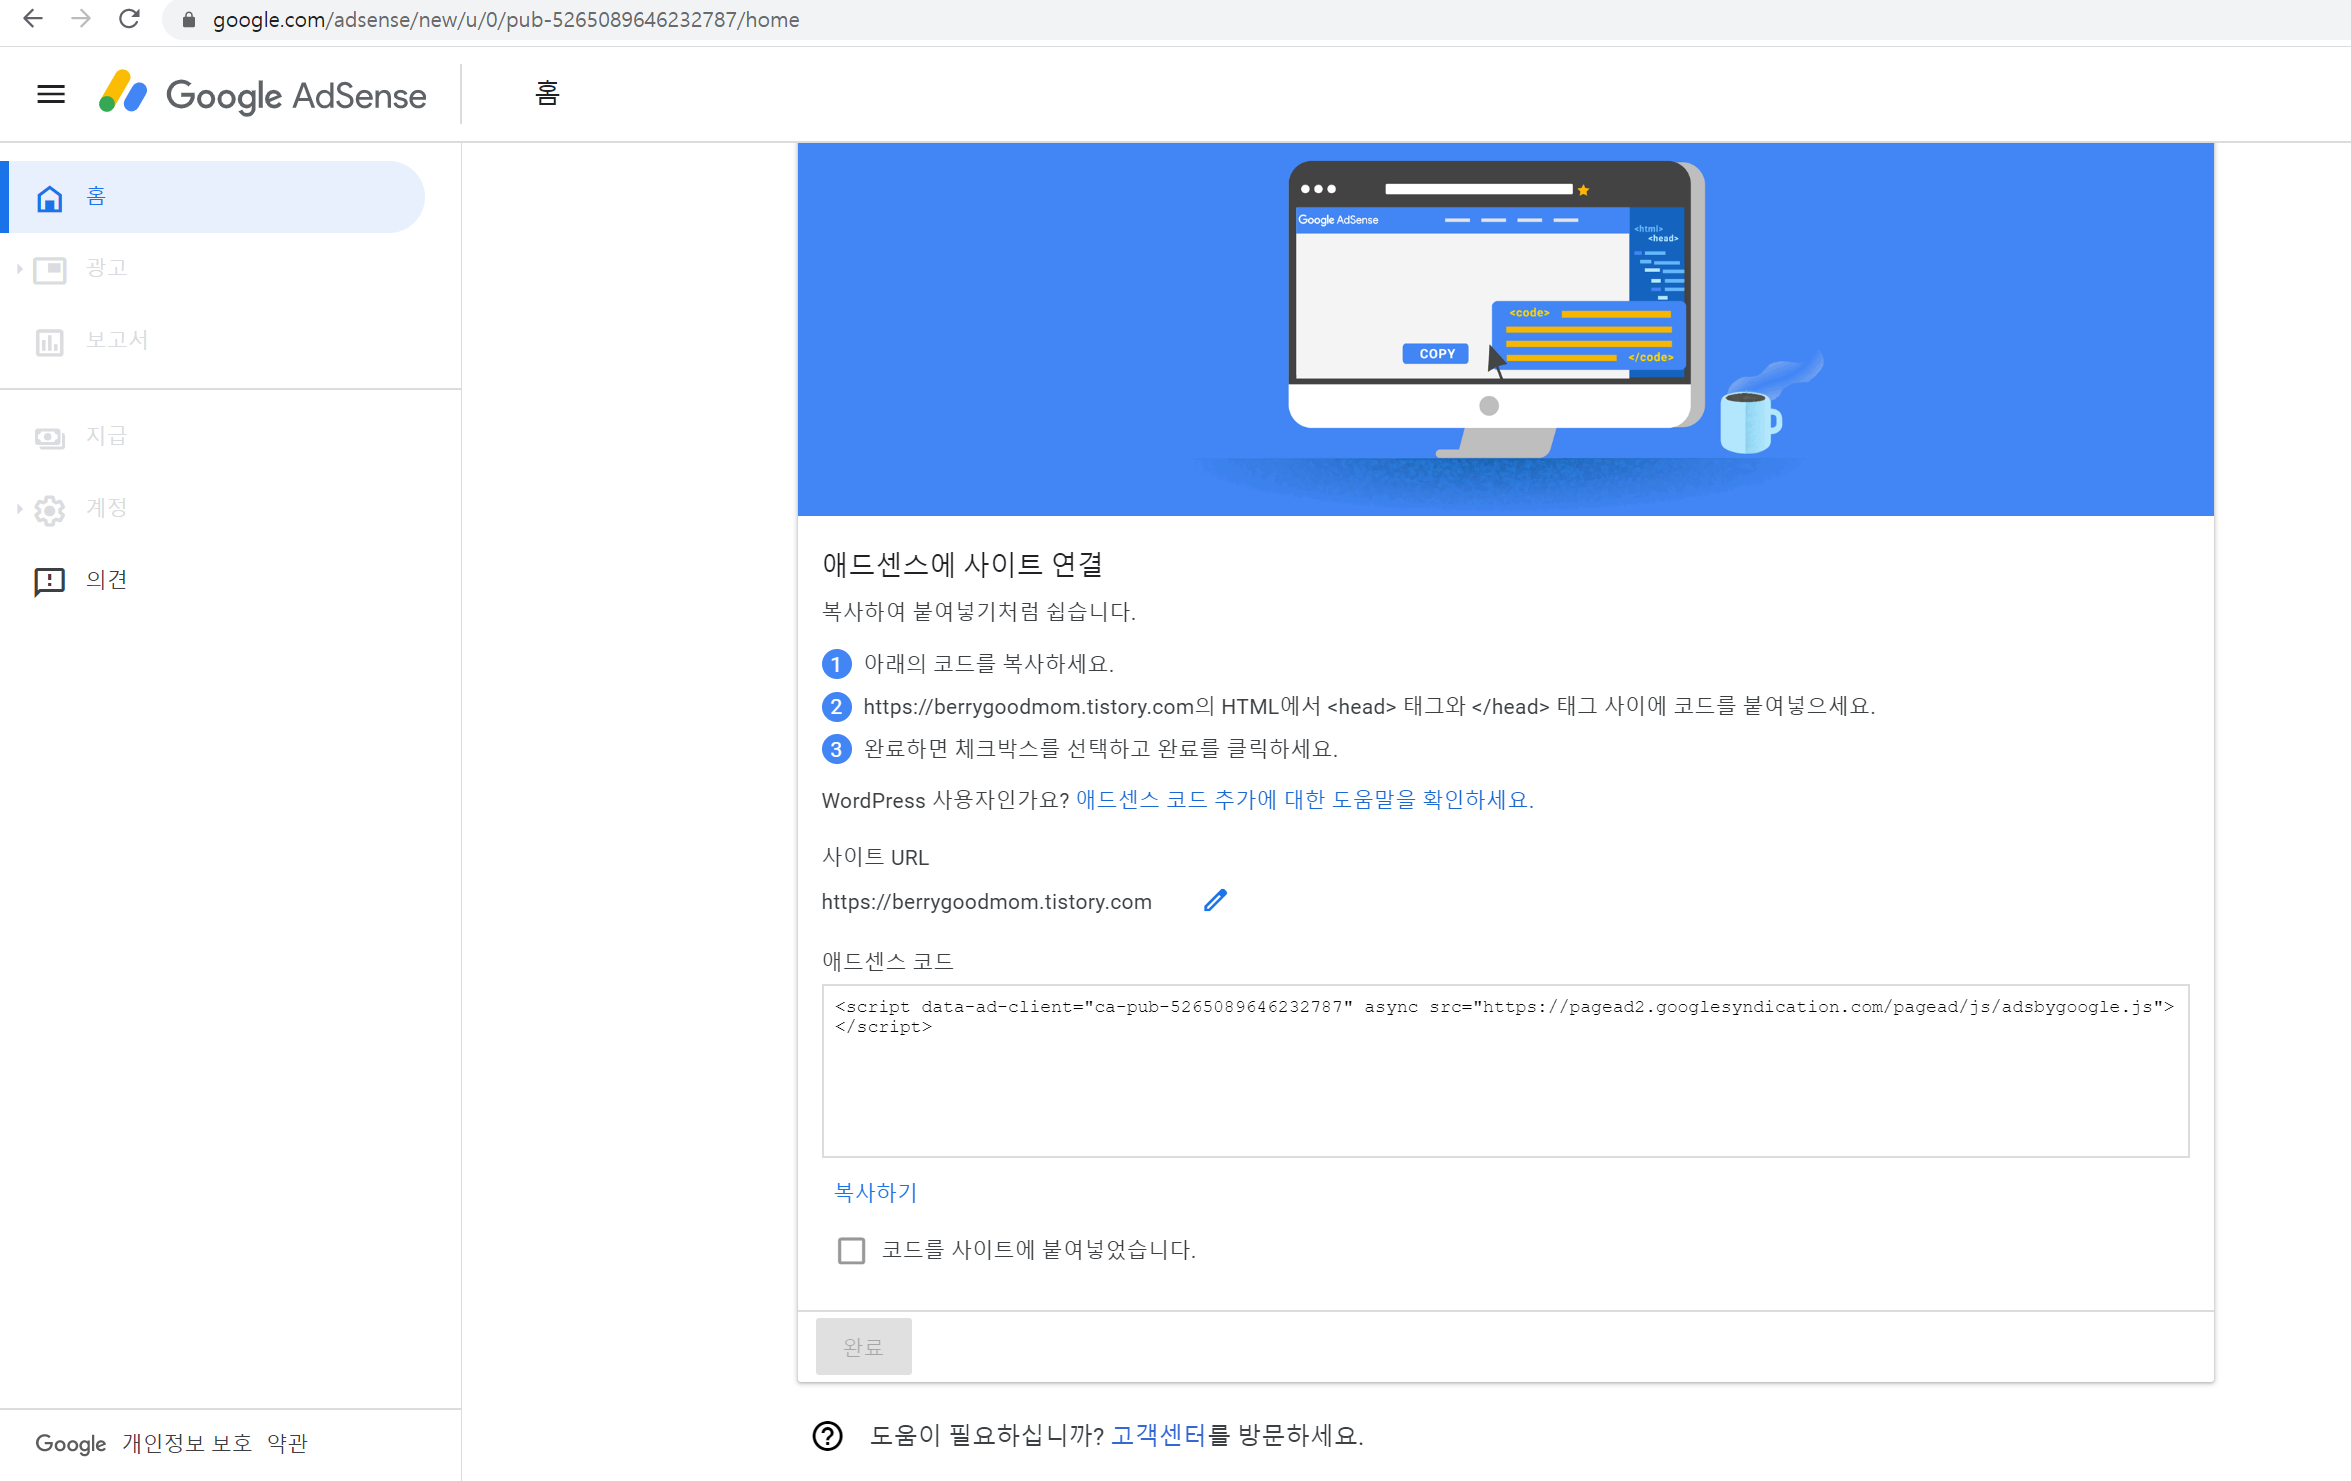Click the 복사하기 (Copy) link
Screen dimensions: 2351x1481
point(875,1192)
